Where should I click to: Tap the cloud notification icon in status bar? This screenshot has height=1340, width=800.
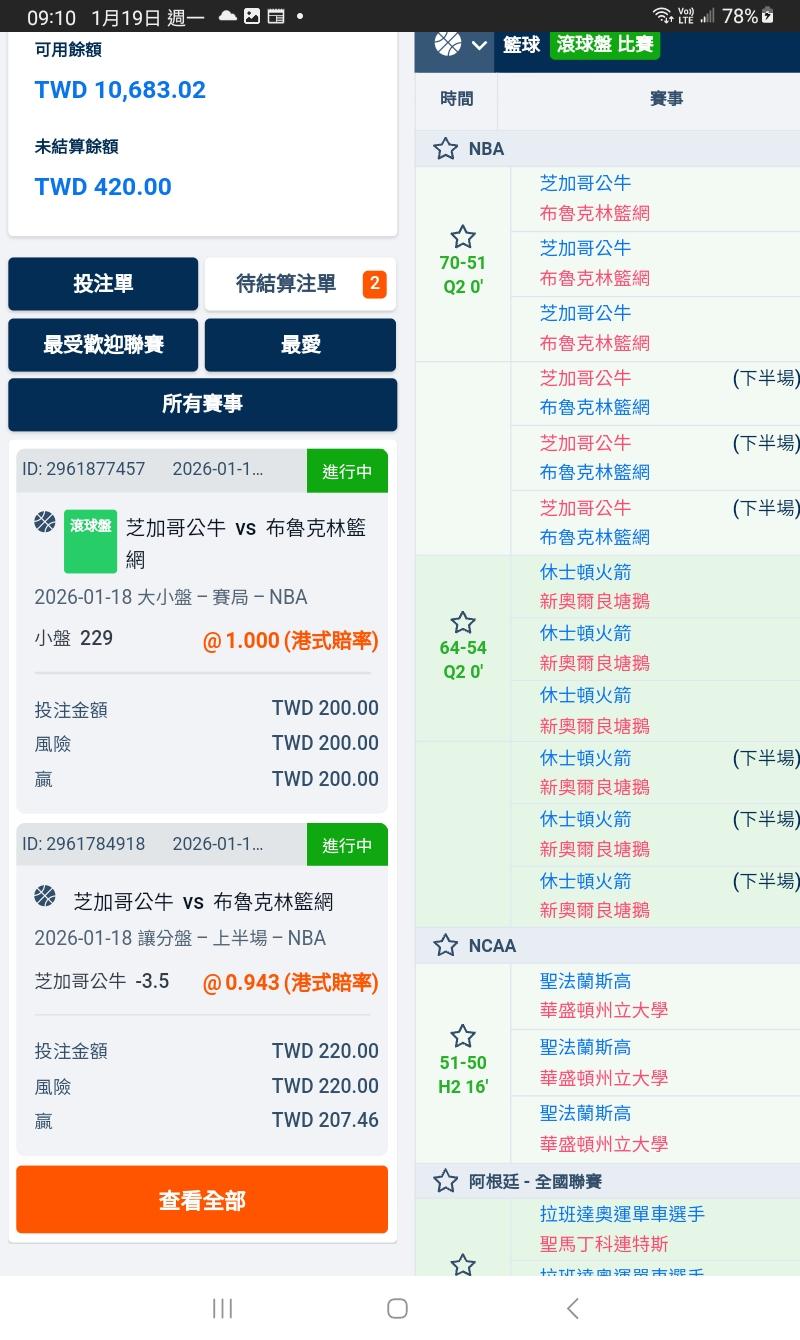[x=227, y=16]
